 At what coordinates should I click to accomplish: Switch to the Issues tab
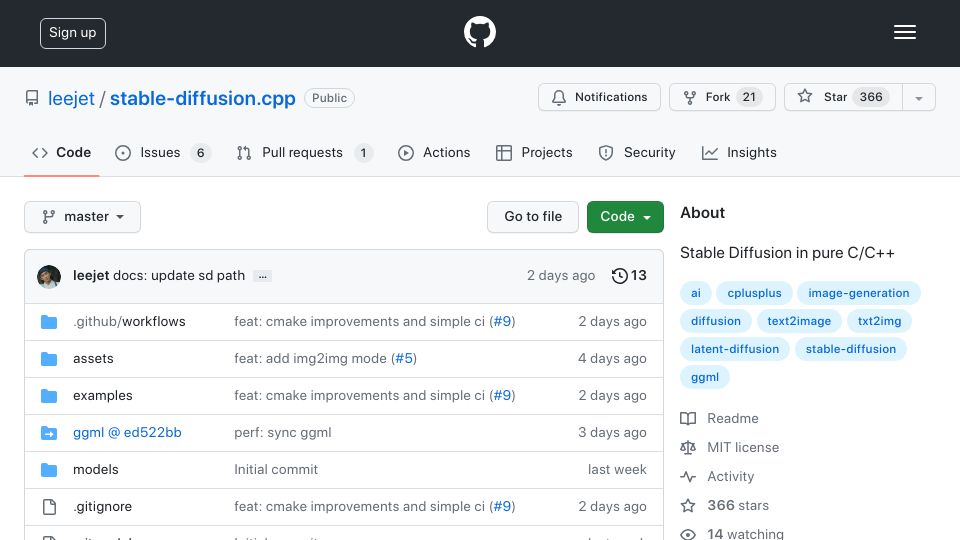pos(163,152)
